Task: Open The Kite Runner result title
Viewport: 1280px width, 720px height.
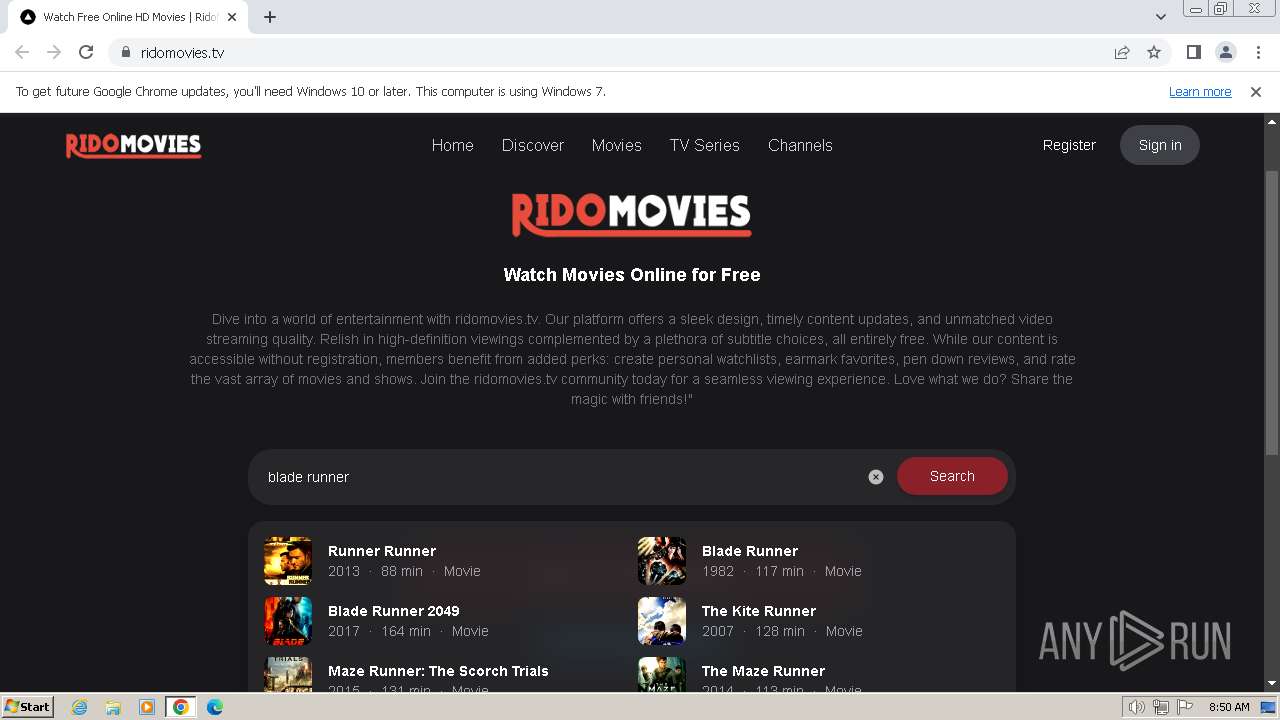Action: pos(759,611)
